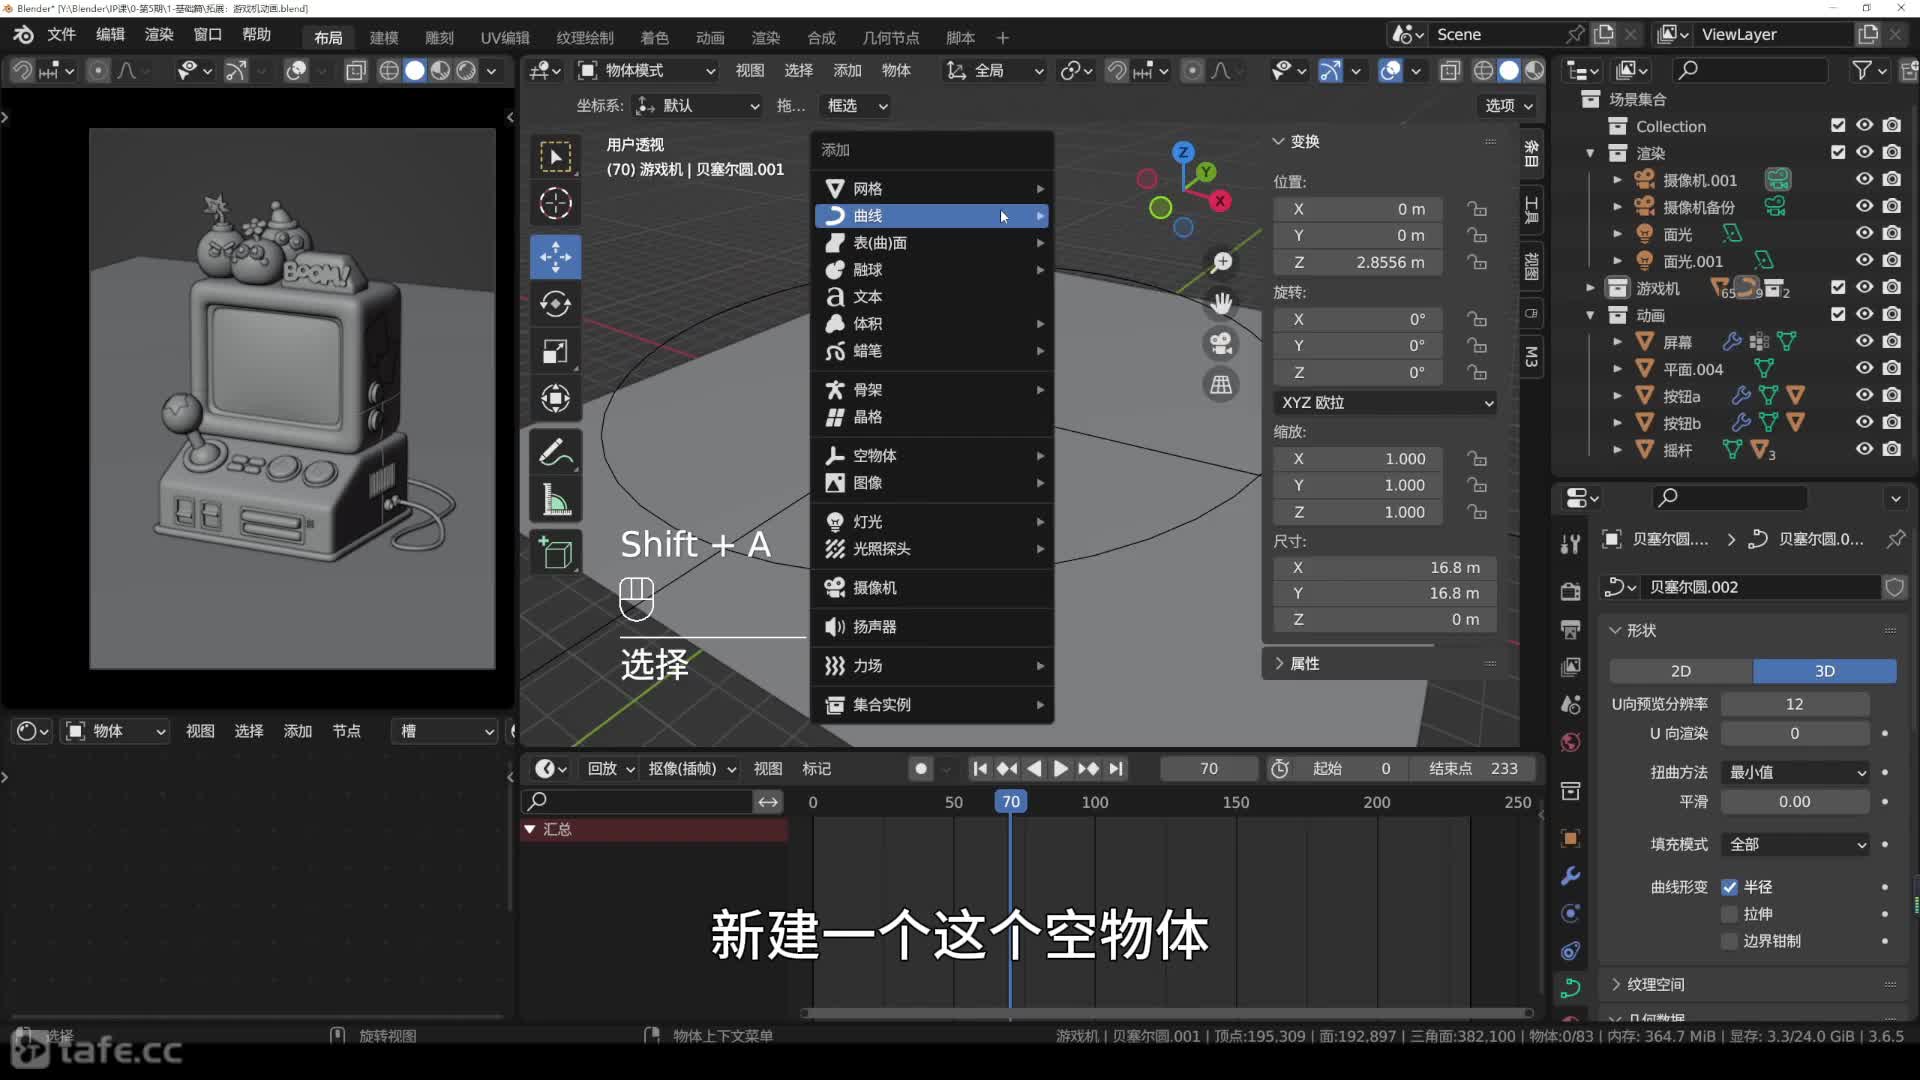Screen dimensions: 1920x1080
Task: Switch to the 建模 workspace tab
Action: coord(384,37)
